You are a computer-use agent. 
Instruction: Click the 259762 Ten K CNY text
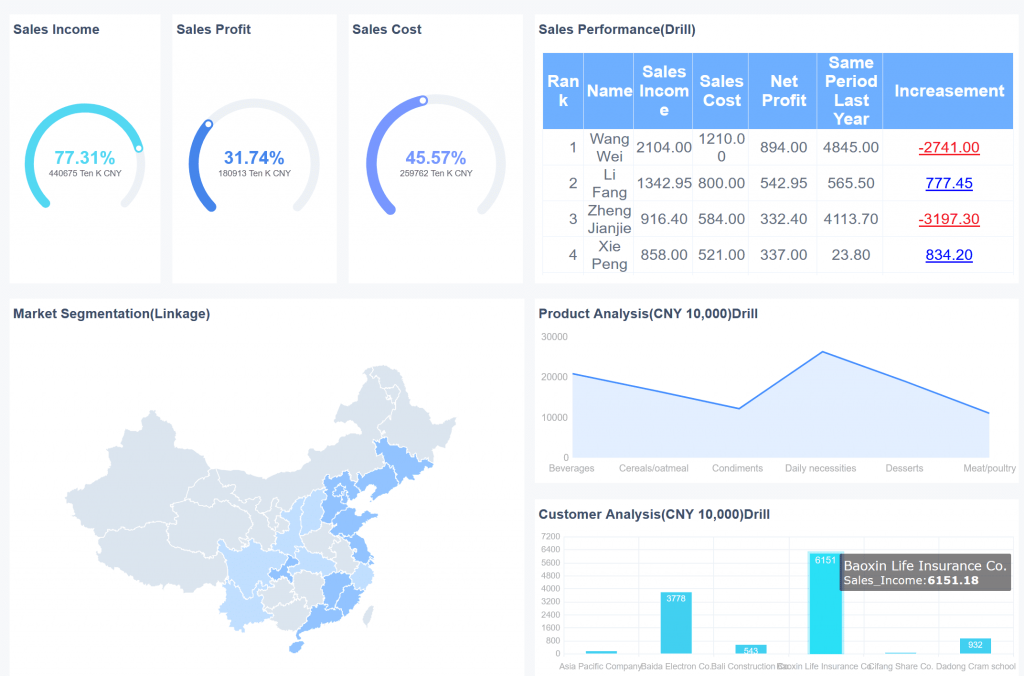[436, 173]
